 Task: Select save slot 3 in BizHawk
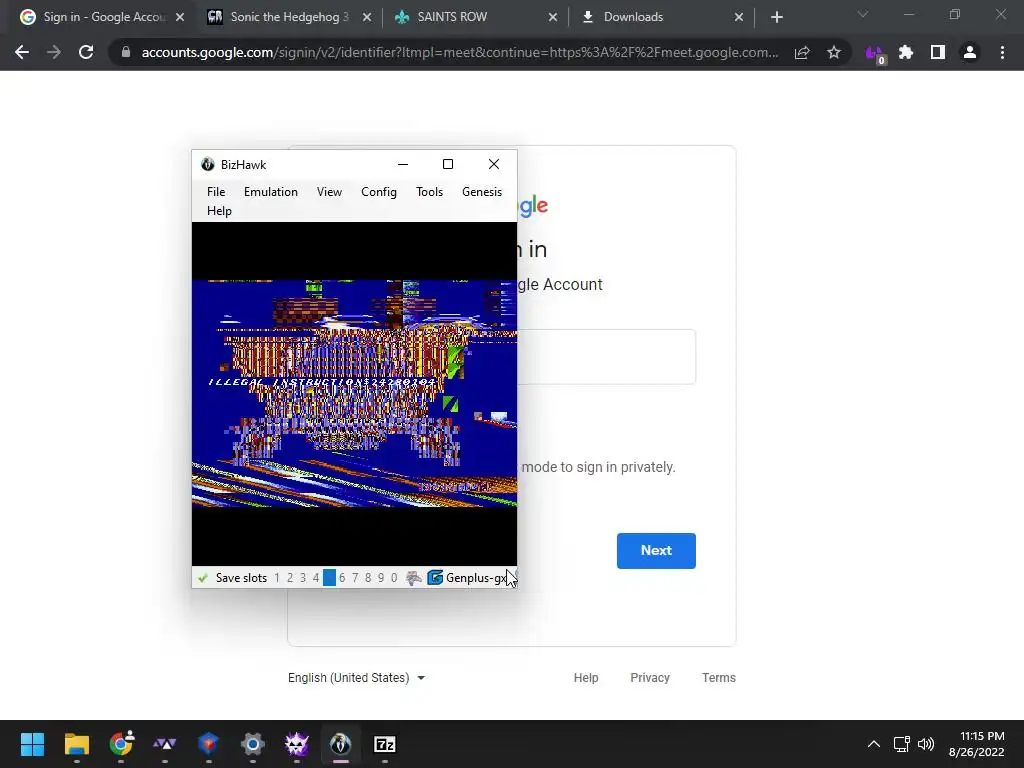[303, 578]
